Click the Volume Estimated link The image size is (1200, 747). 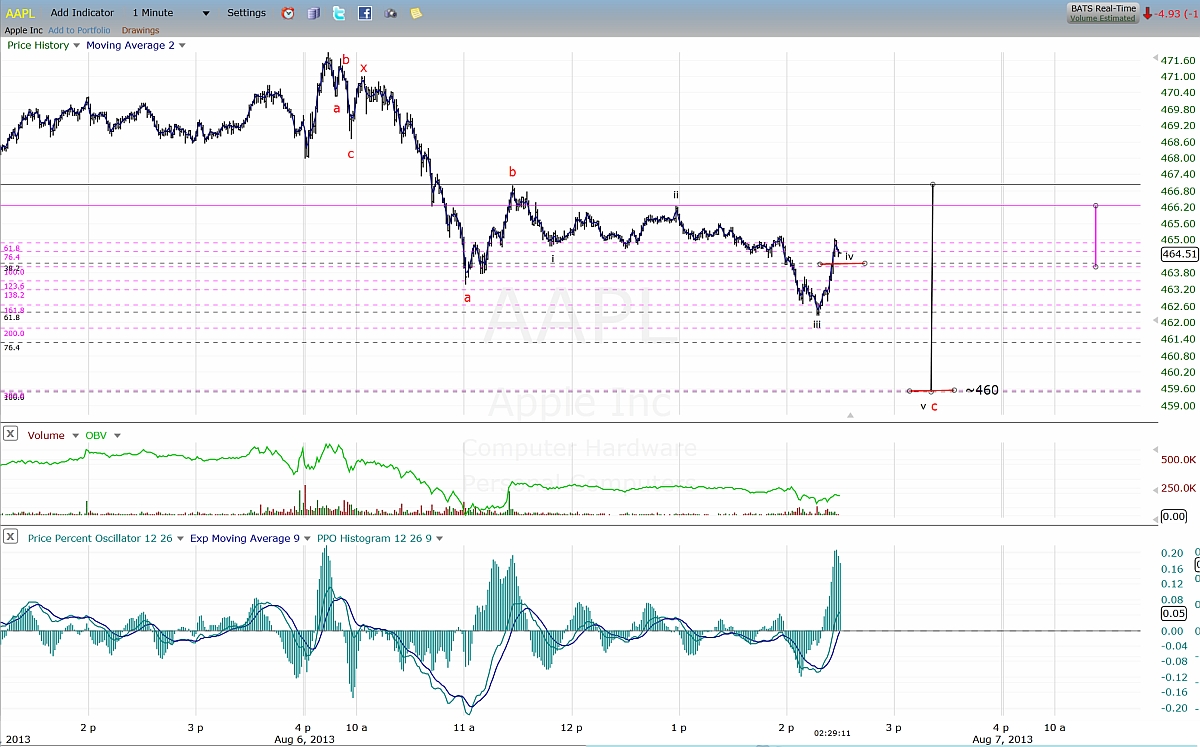click(x=1101, y=18)
